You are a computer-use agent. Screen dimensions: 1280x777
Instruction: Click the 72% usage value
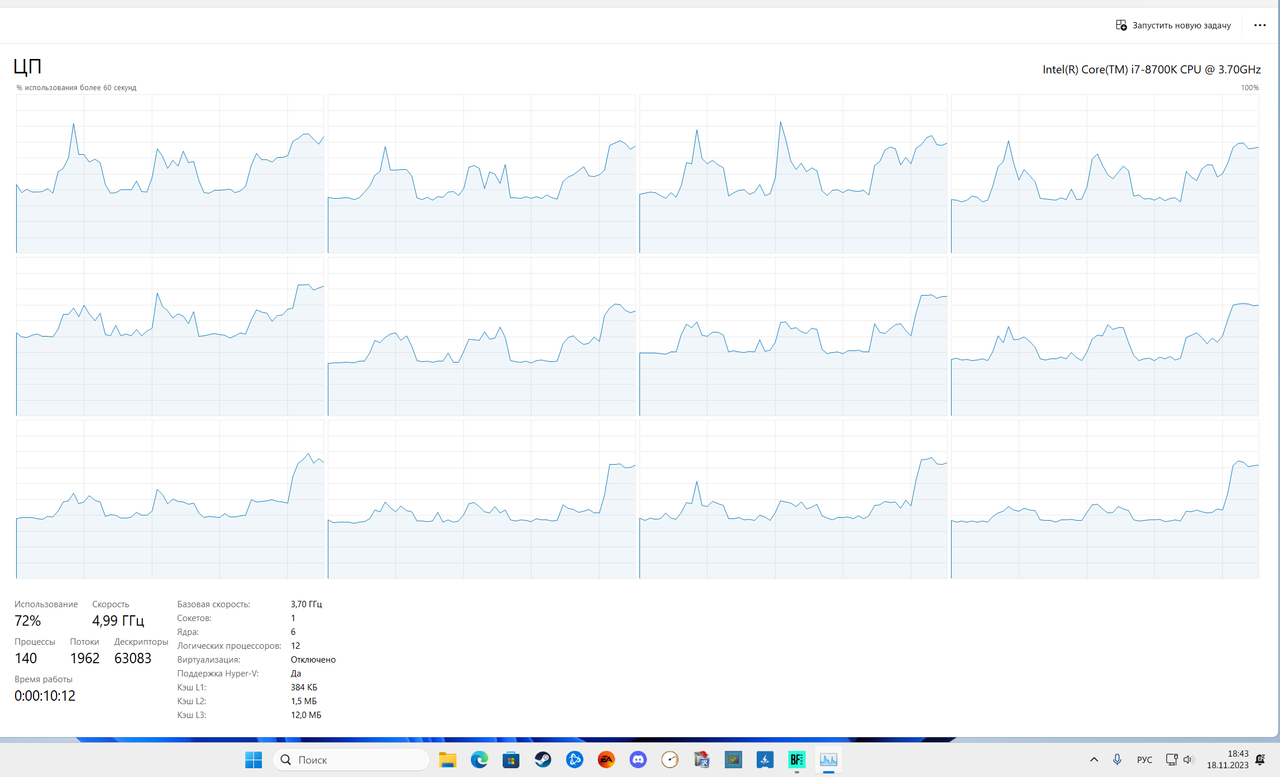(28, 621)
